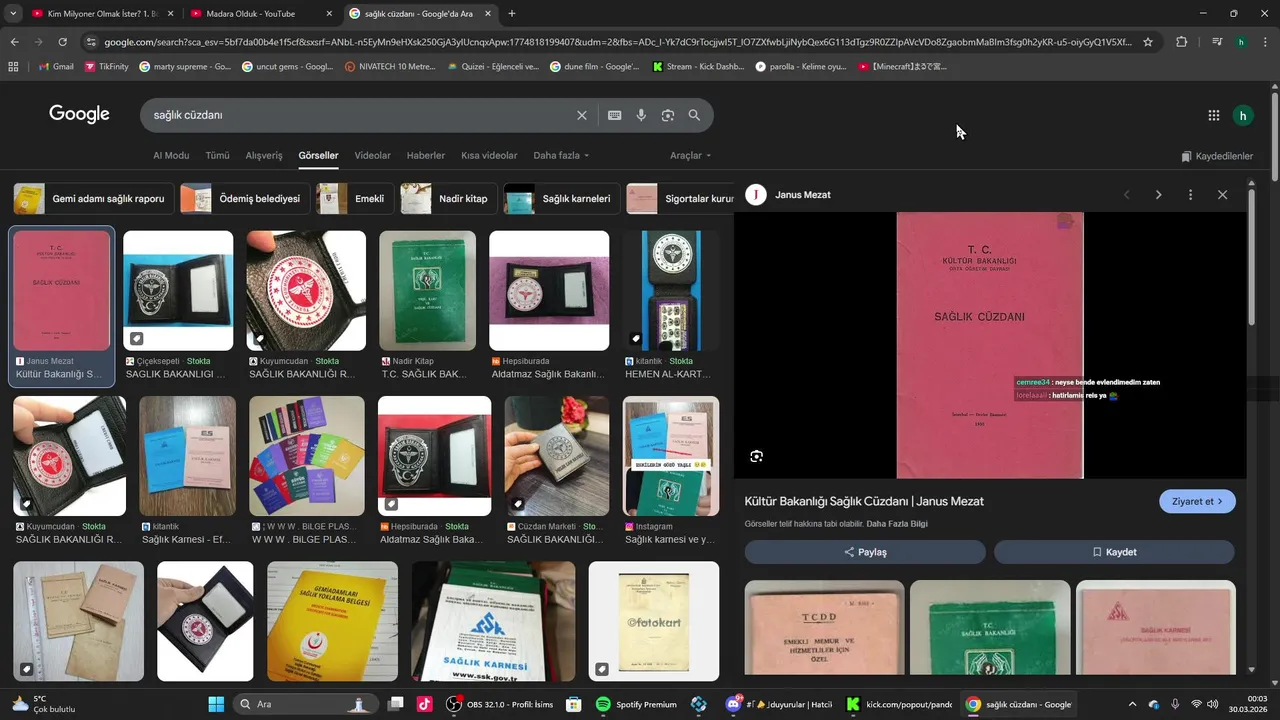Reload the page
This screenshot has width=1280, height=720.
point(62,42)
